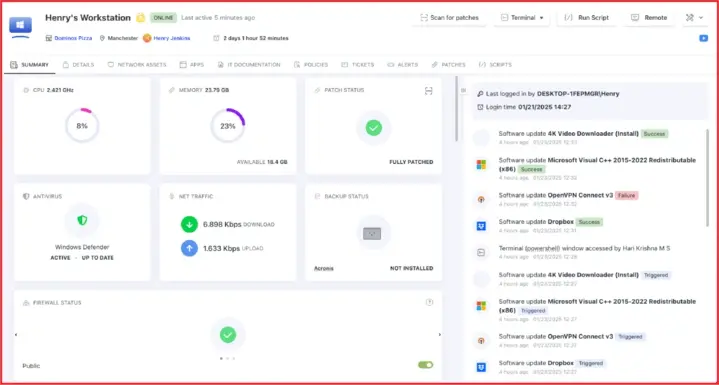Screen dimensions: 719x385
Task: Click the scan icon in Patch Status card
Action: pos(428,91)
